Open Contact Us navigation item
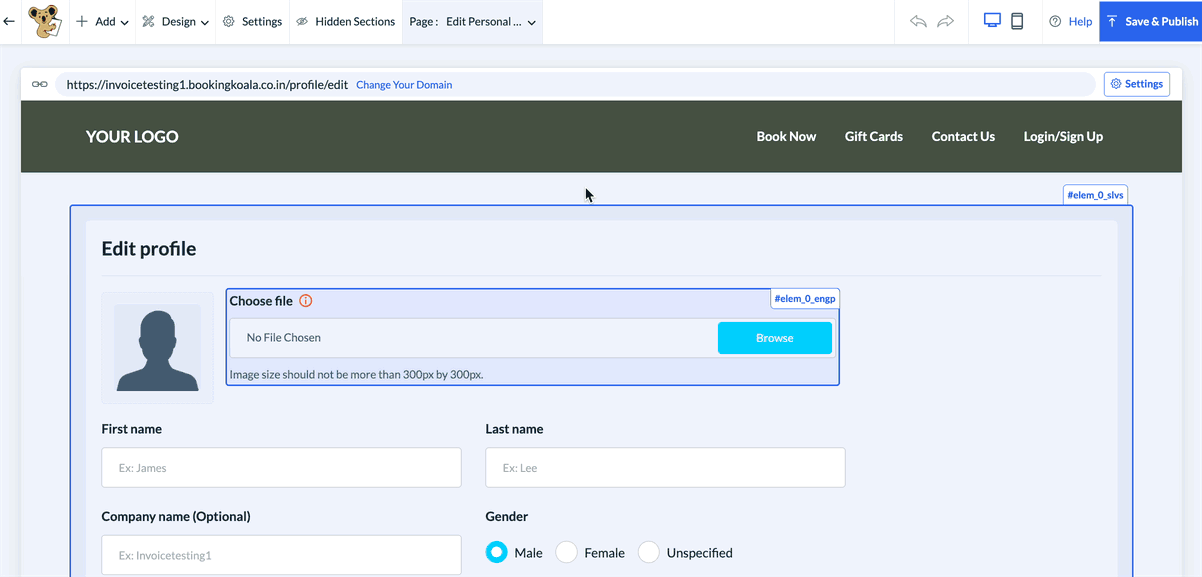 coord(963,137)
